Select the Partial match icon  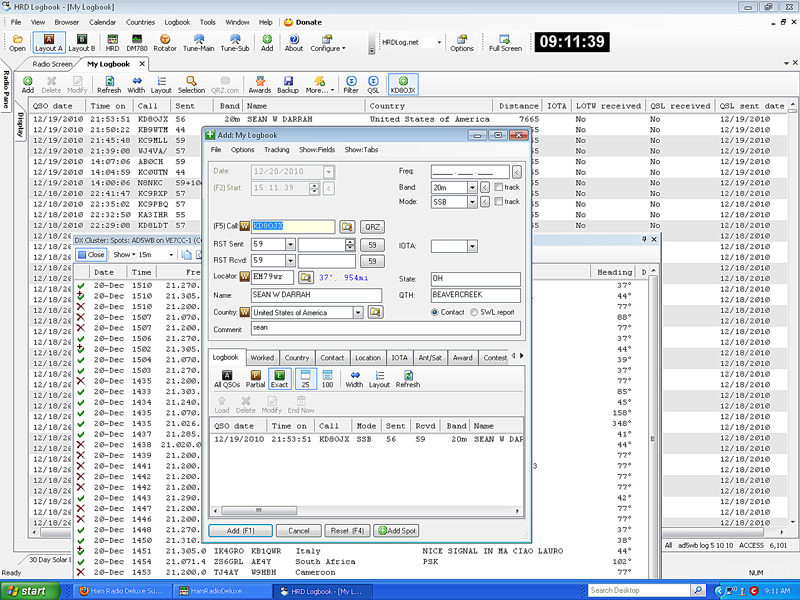(x=255, y=379)
